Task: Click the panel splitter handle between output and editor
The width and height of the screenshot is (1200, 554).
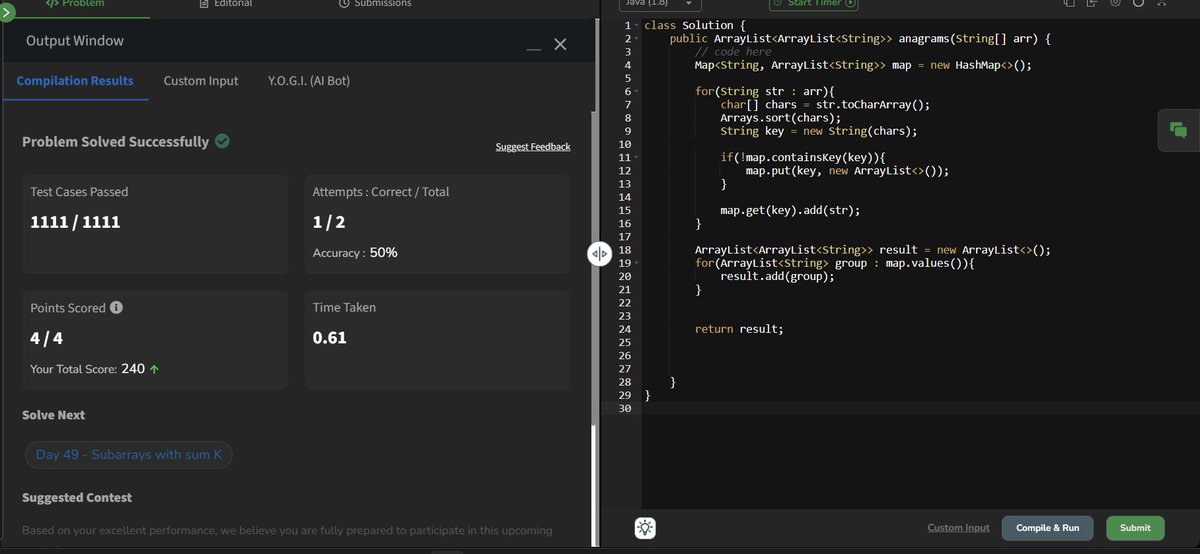Action: [598, 254]
